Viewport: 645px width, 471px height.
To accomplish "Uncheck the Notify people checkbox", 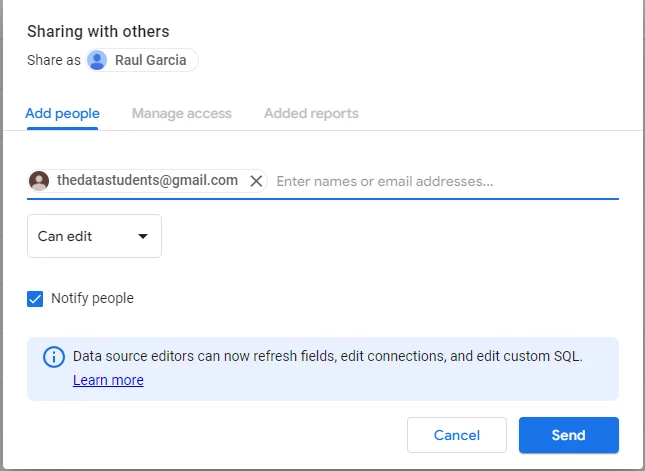I will pos(35,299).
